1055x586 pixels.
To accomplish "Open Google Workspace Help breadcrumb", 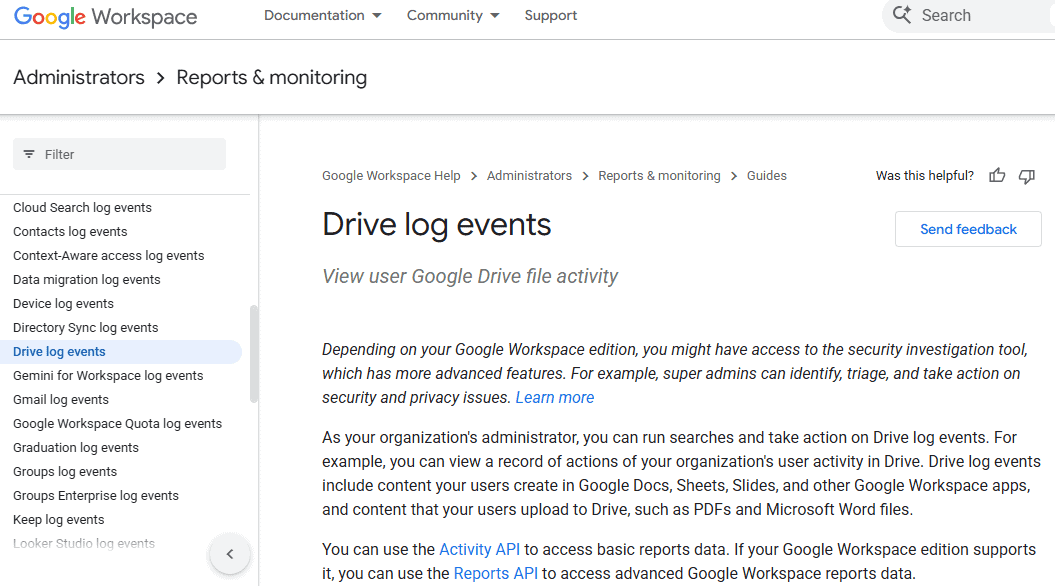I will tap(391, 176).
